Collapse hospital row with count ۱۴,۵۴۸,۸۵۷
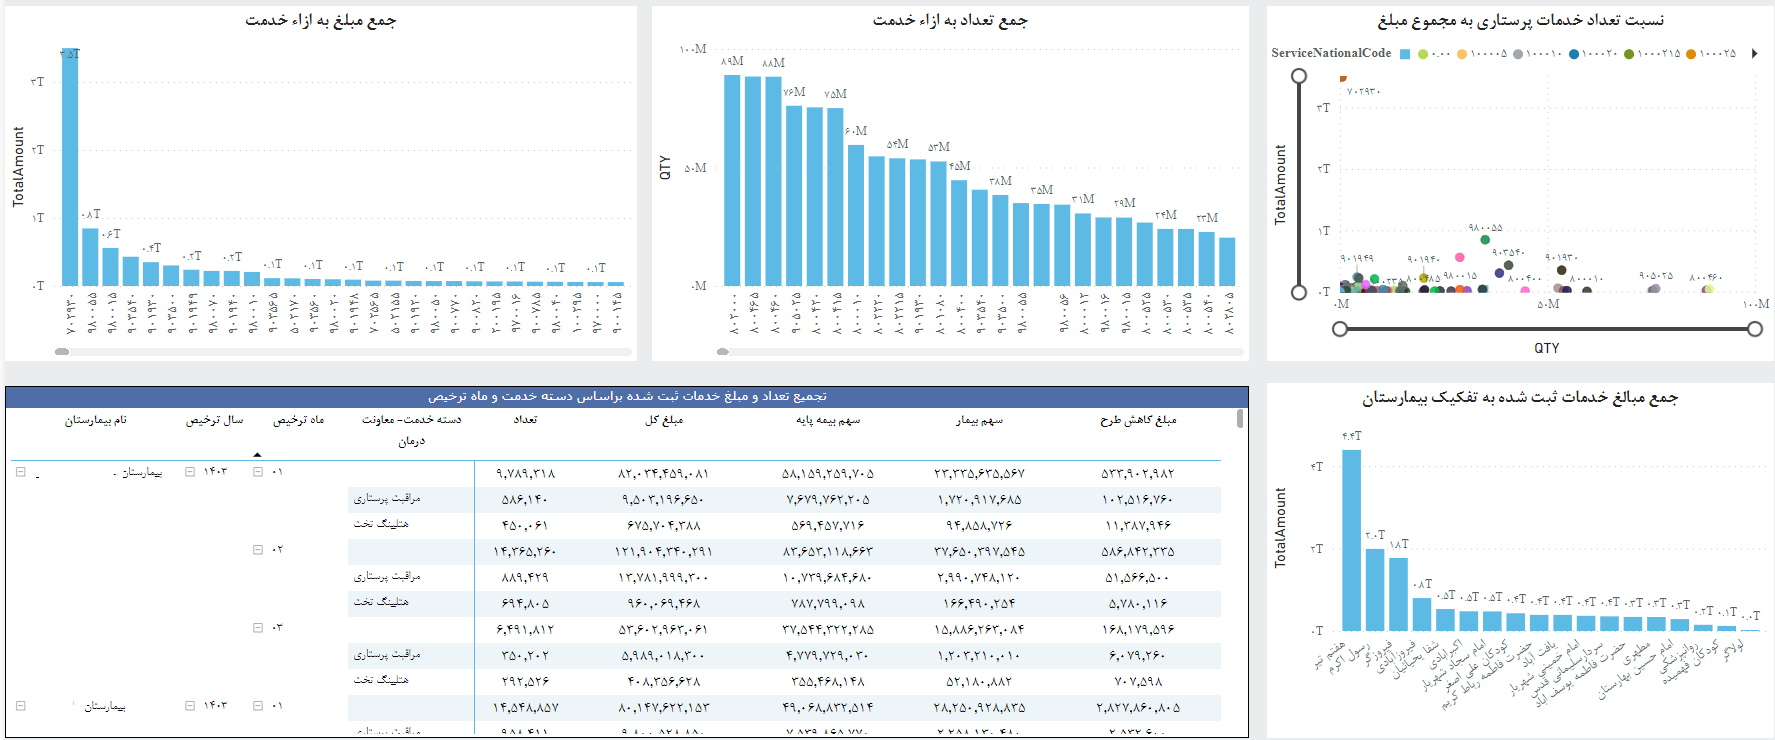This screenshot has height=740, width=1775. pyautogui.click(x=20, y=706)
